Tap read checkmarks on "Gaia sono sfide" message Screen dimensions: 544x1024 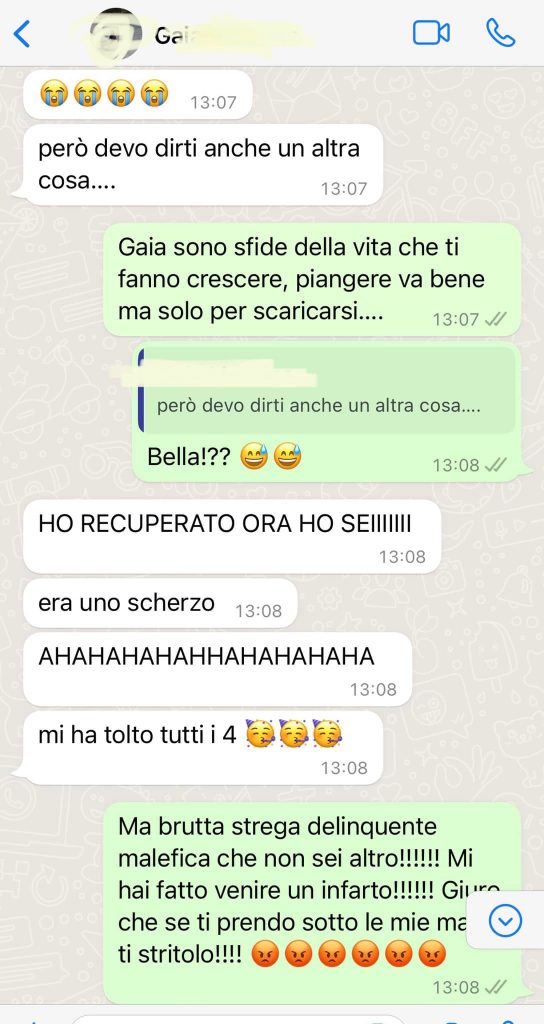[497, 319]
